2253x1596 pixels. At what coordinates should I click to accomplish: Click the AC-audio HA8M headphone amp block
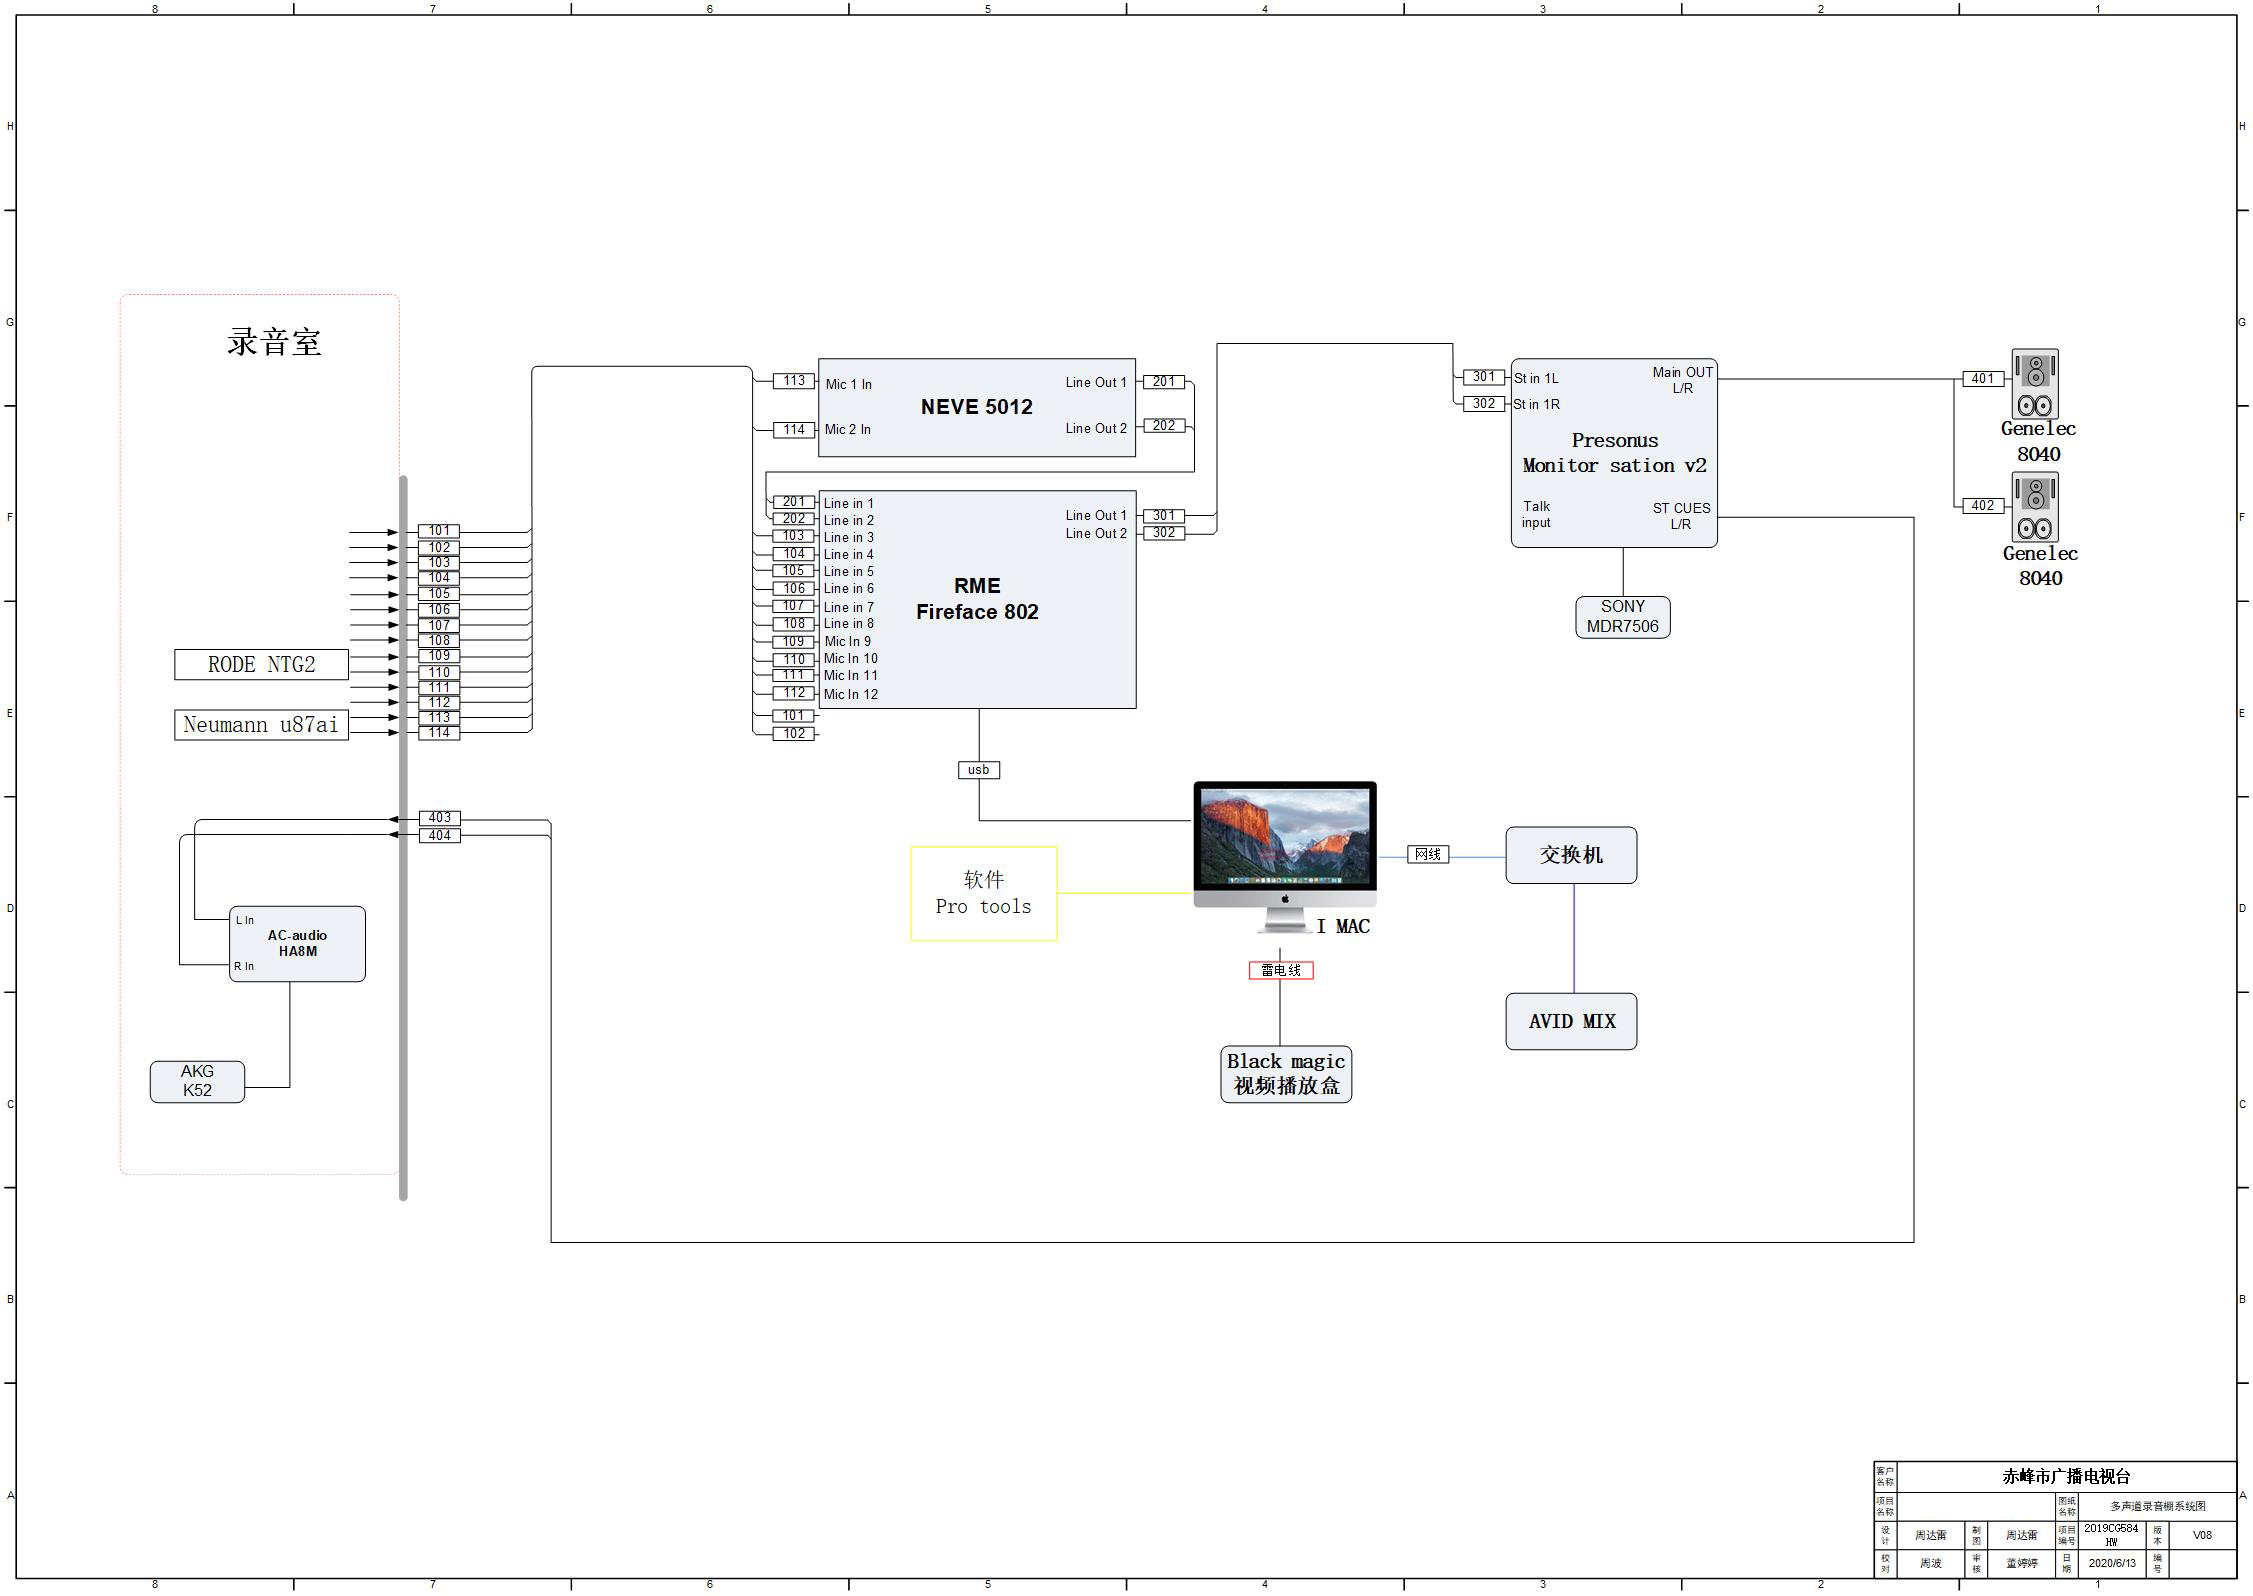297,944
